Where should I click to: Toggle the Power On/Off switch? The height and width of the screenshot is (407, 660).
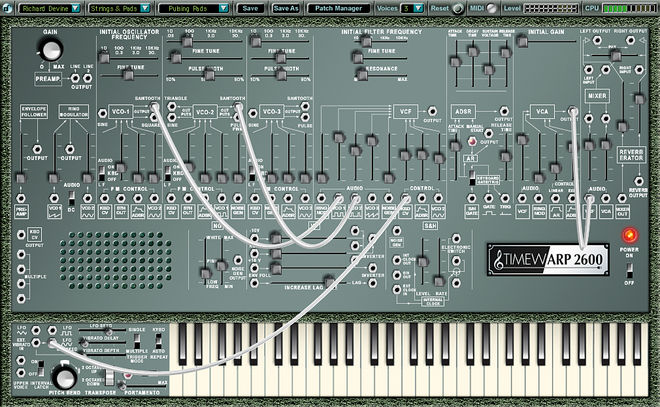629,269
